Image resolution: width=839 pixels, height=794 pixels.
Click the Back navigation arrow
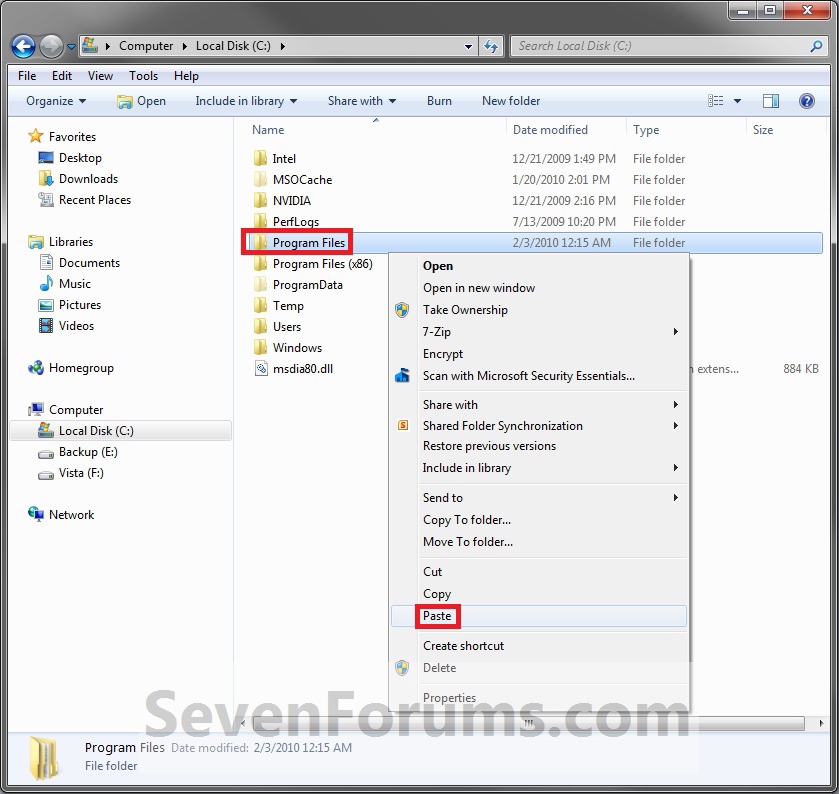click(x=24, y=47)
